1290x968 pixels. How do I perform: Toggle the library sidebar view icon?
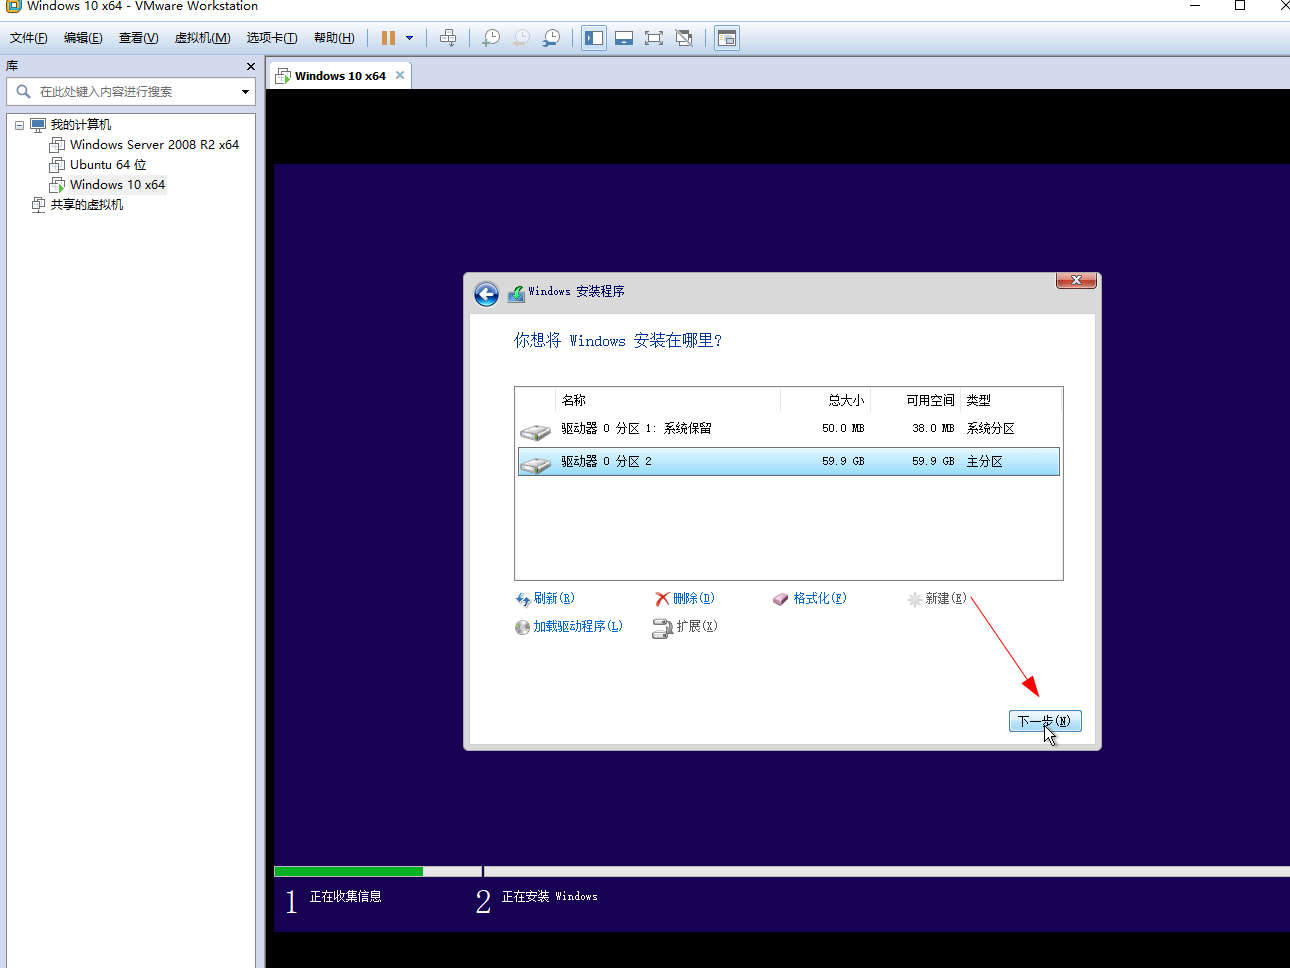click(594, 38)
